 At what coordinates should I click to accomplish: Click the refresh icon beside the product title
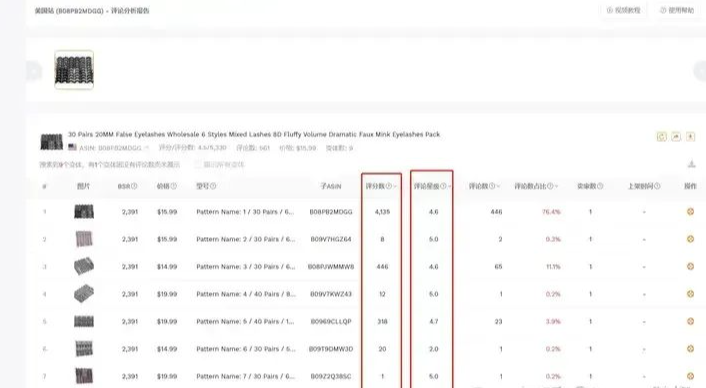click(661, 137)
